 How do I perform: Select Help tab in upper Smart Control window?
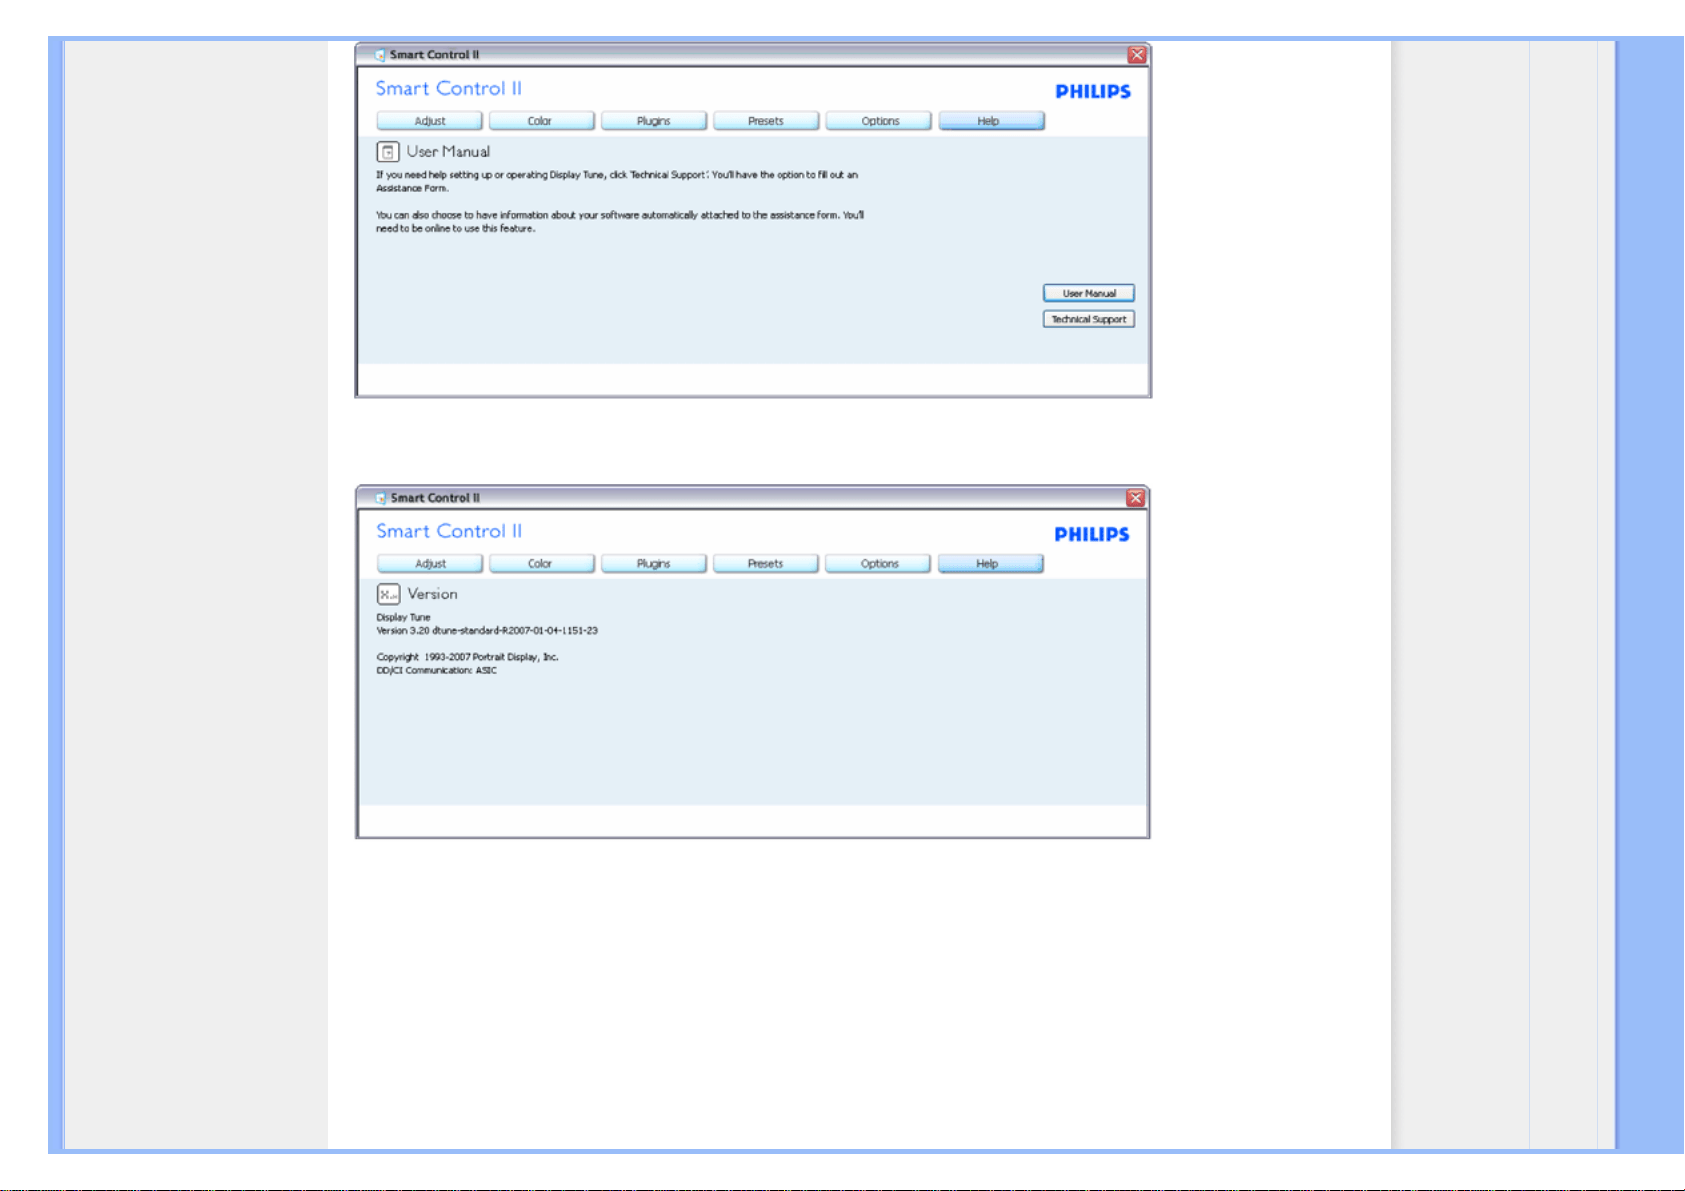pos(991,121)
